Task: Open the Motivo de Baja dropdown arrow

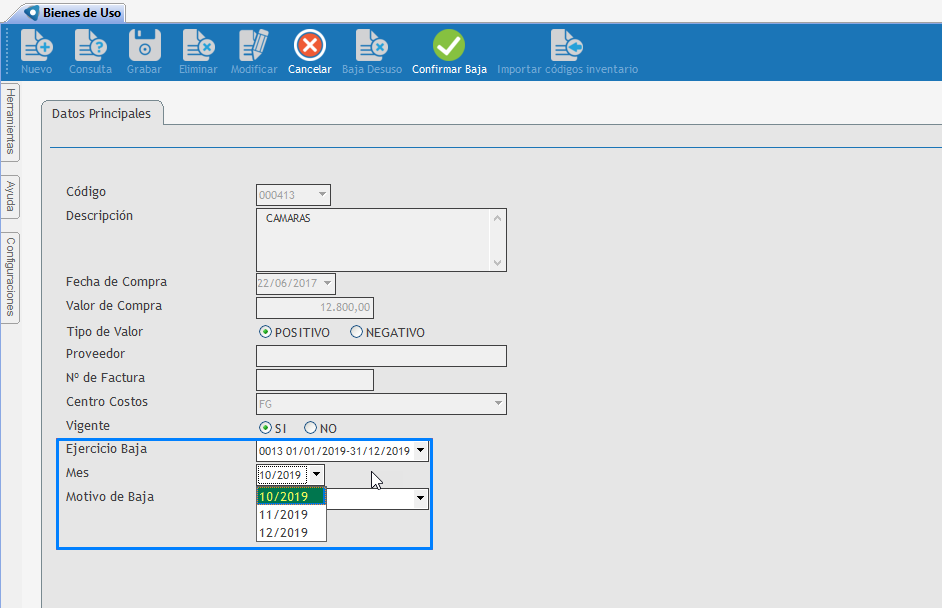Action: tap(421, 497)
